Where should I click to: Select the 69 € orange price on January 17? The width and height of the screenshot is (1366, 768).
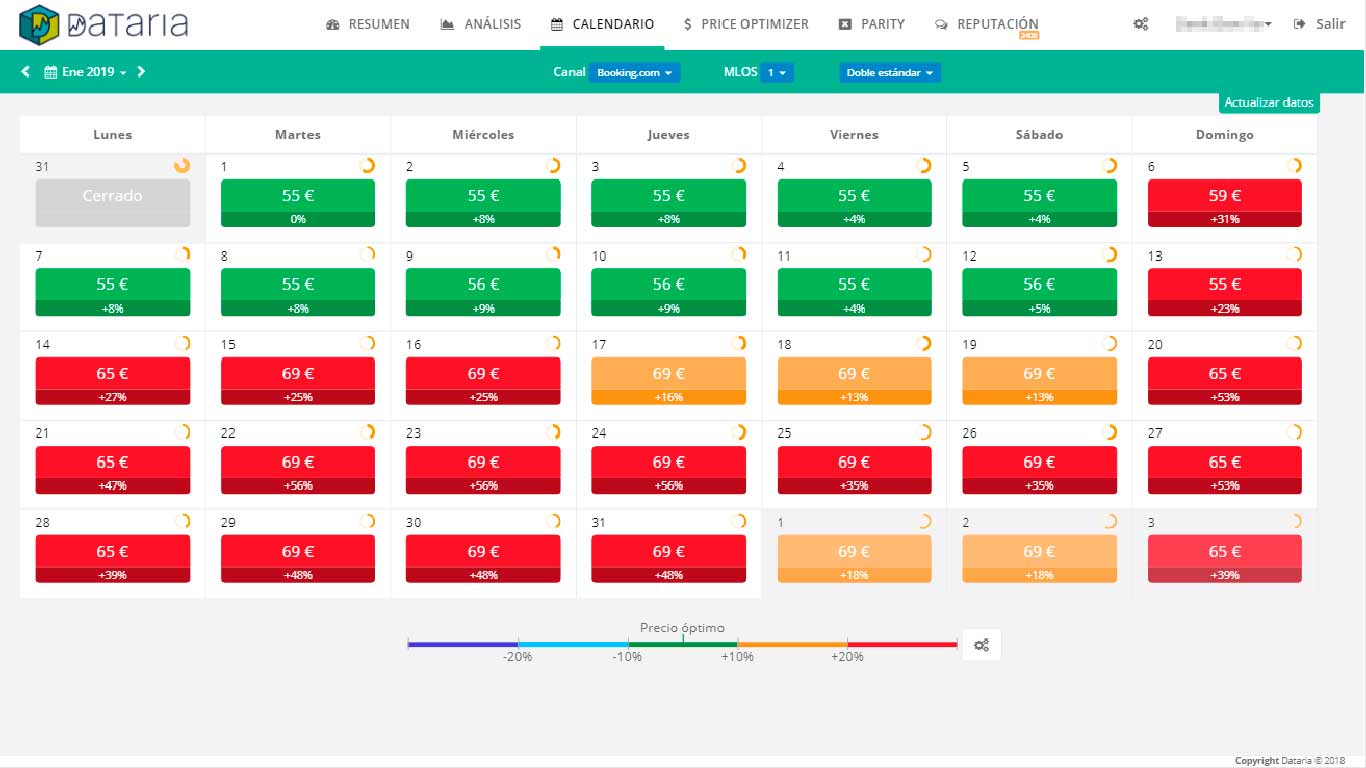(x=668, y=374)
